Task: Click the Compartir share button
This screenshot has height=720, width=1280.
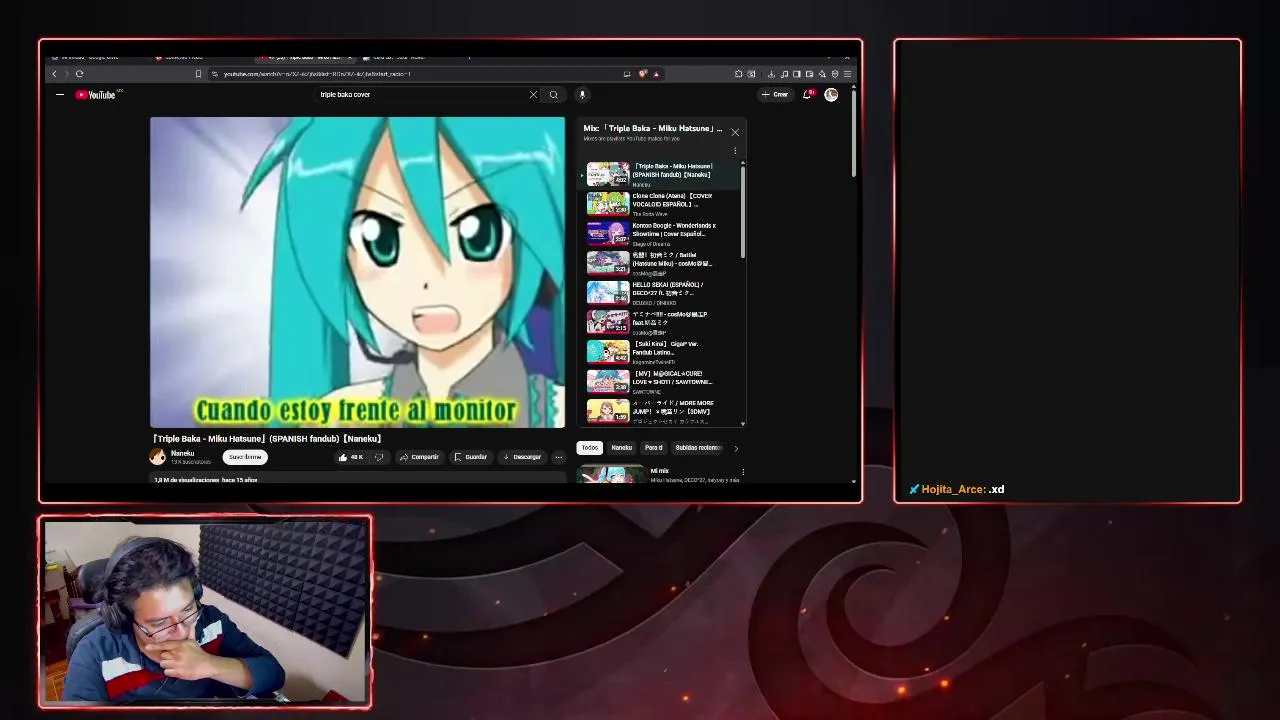Action: 419,457
